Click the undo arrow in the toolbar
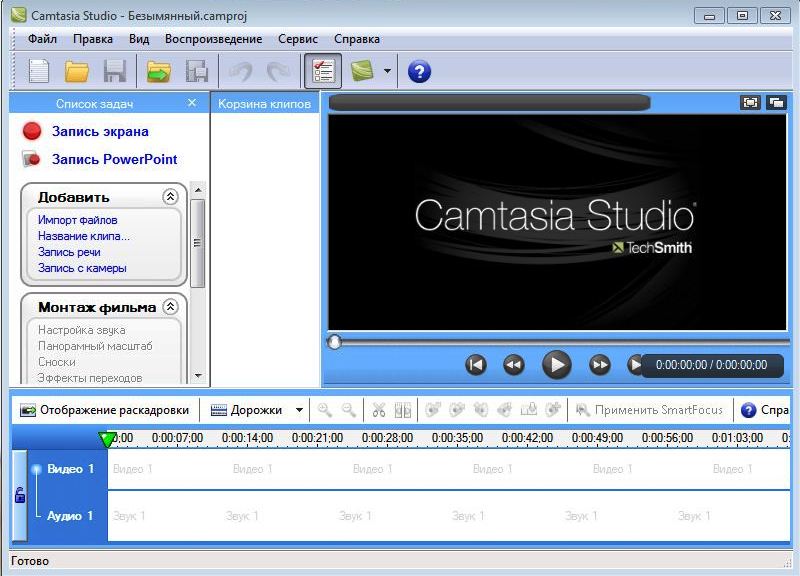The image size is (800, 576). point(240,71)
